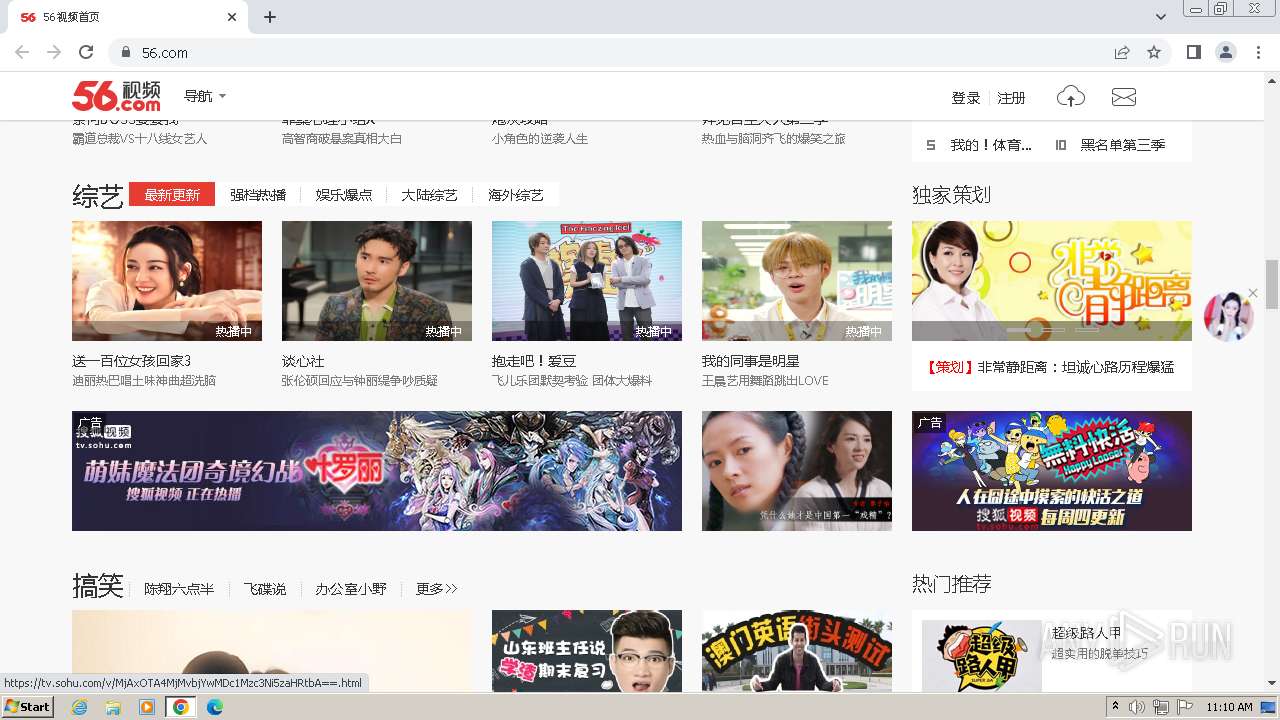Click the floating girl avatar icon
1280x720 pixels.
[1228, 318]
